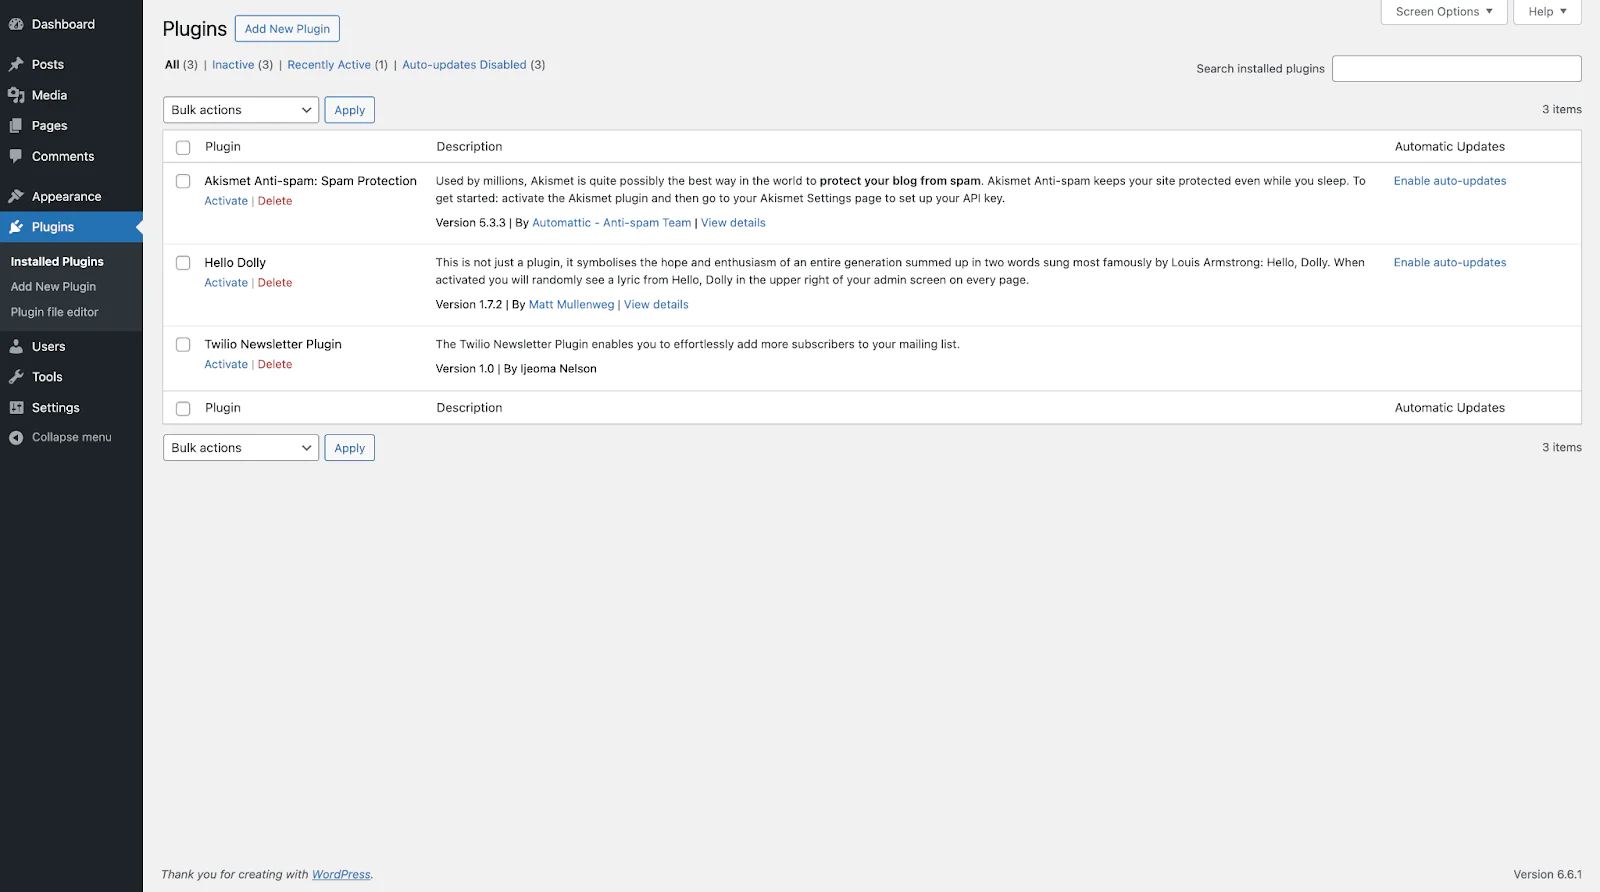Viewport: 1600px width, 892px height.
Task: Select the Akismet Anti-spam plugin checkbox
Action: point(183,181)
